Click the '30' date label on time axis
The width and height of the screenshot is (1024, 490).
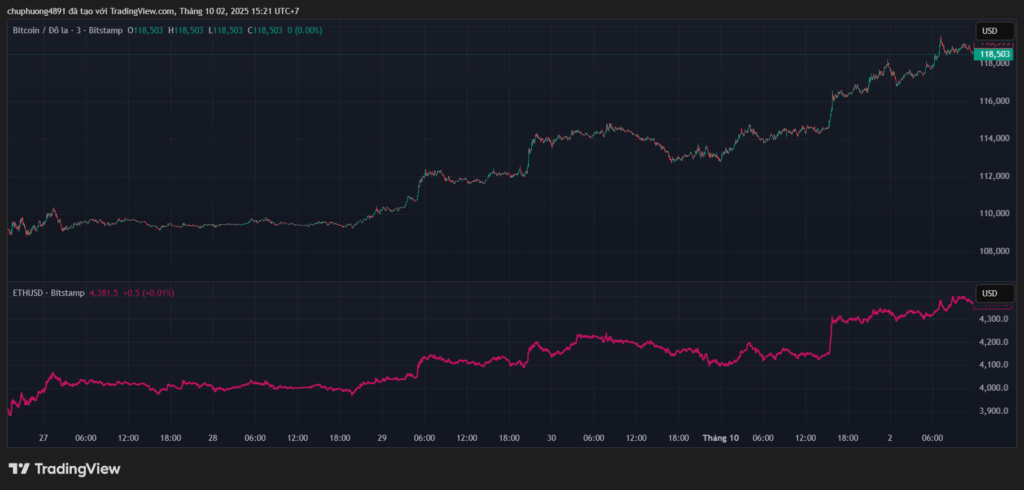[551, 437]
